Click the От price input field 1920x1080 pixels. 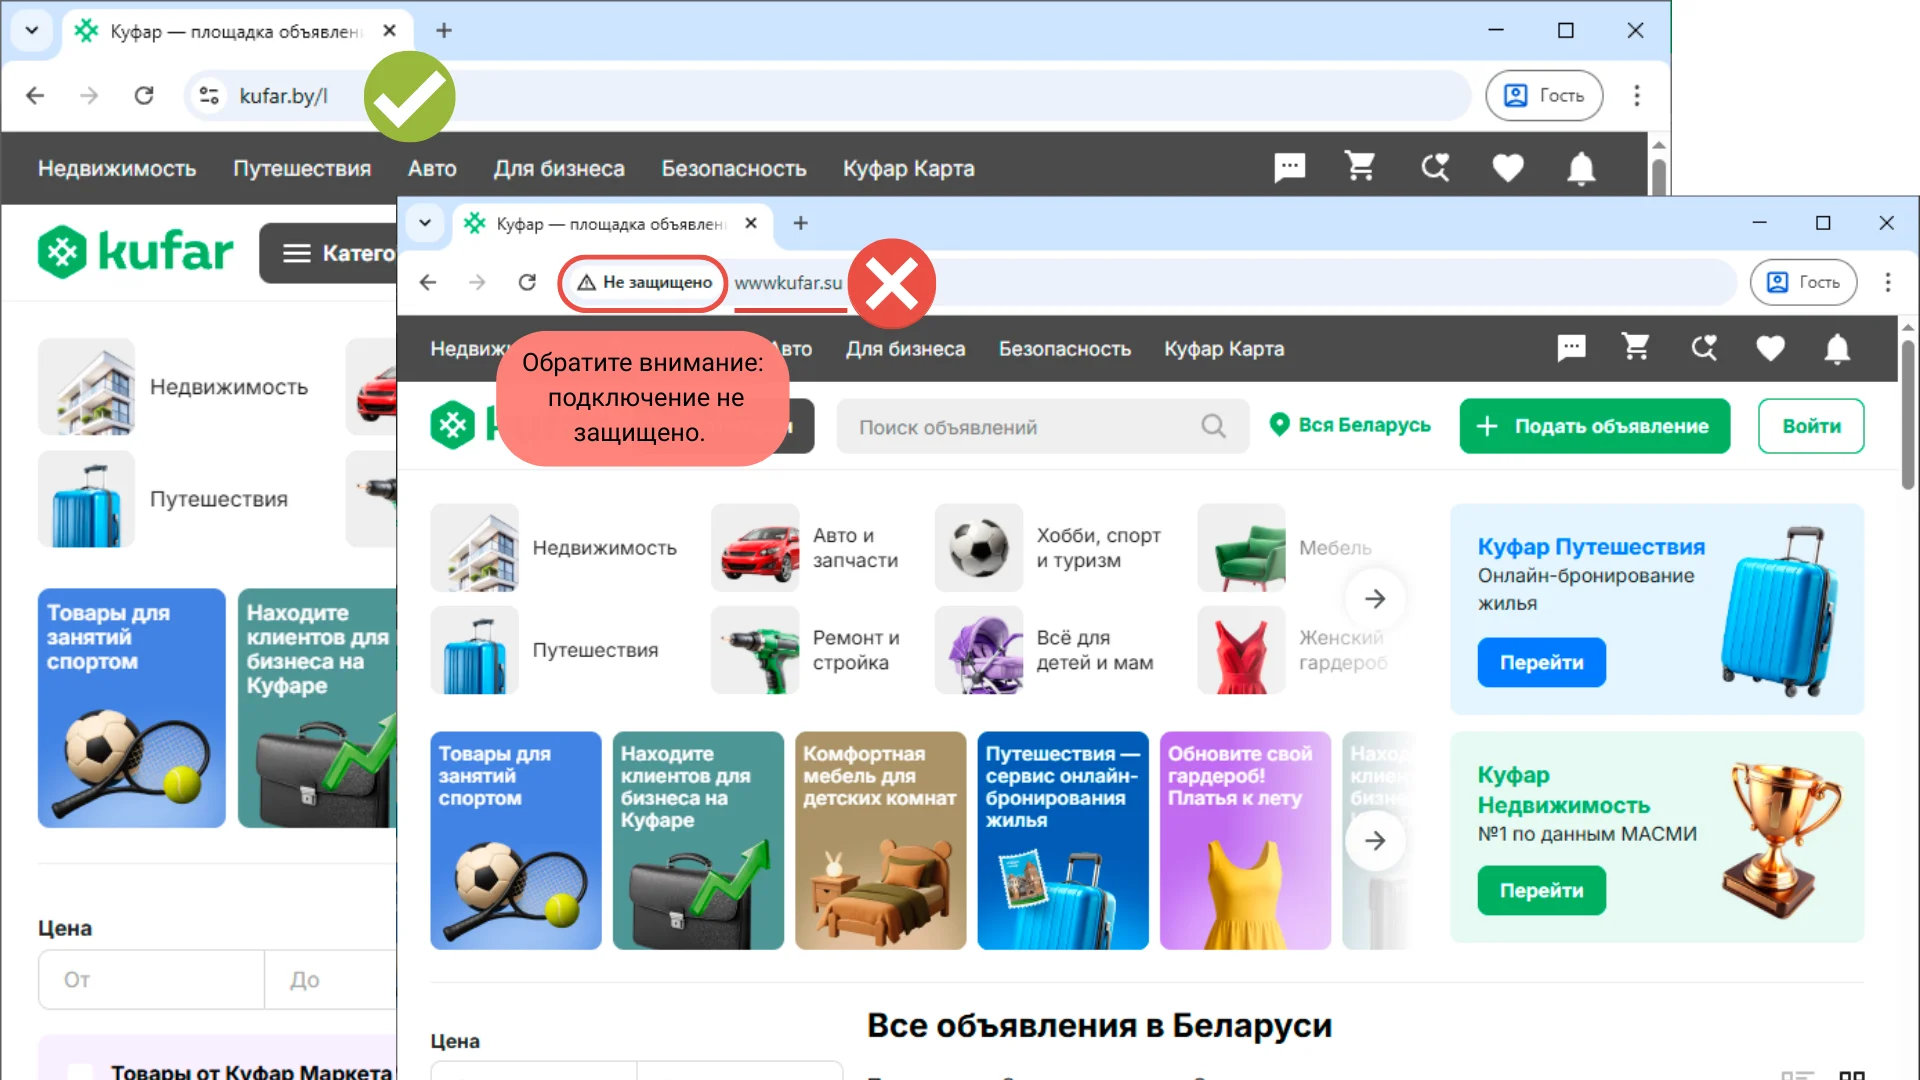[150, 979]
